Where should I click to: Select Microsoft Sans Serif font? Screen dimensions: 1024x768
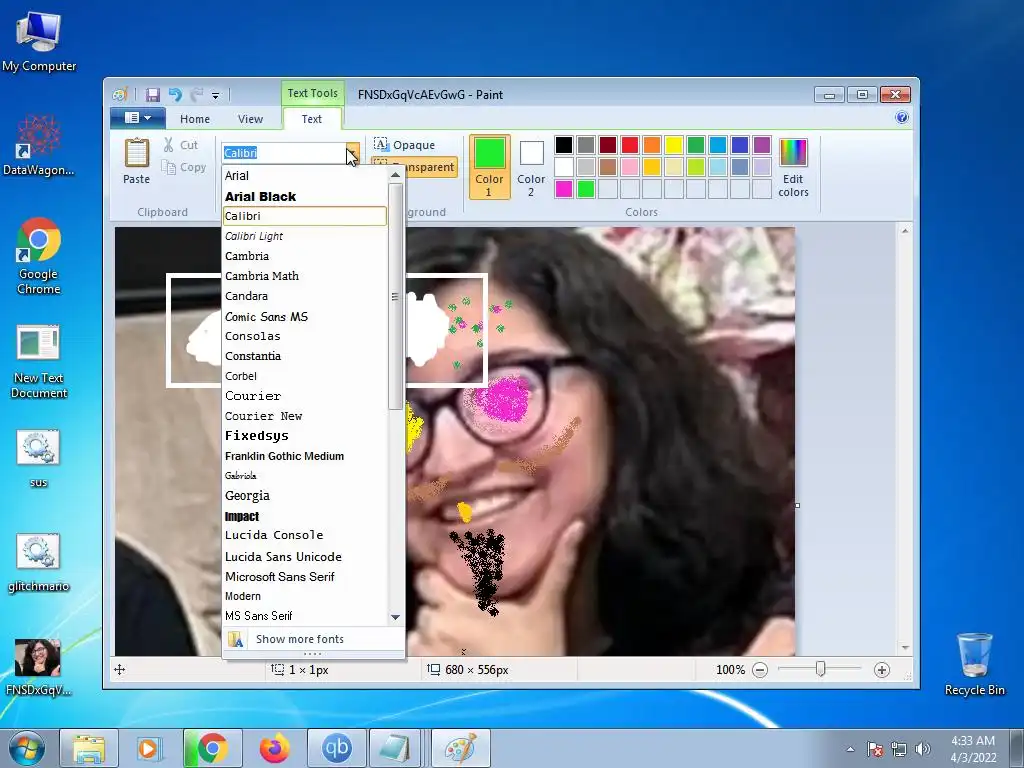point(305,576)
